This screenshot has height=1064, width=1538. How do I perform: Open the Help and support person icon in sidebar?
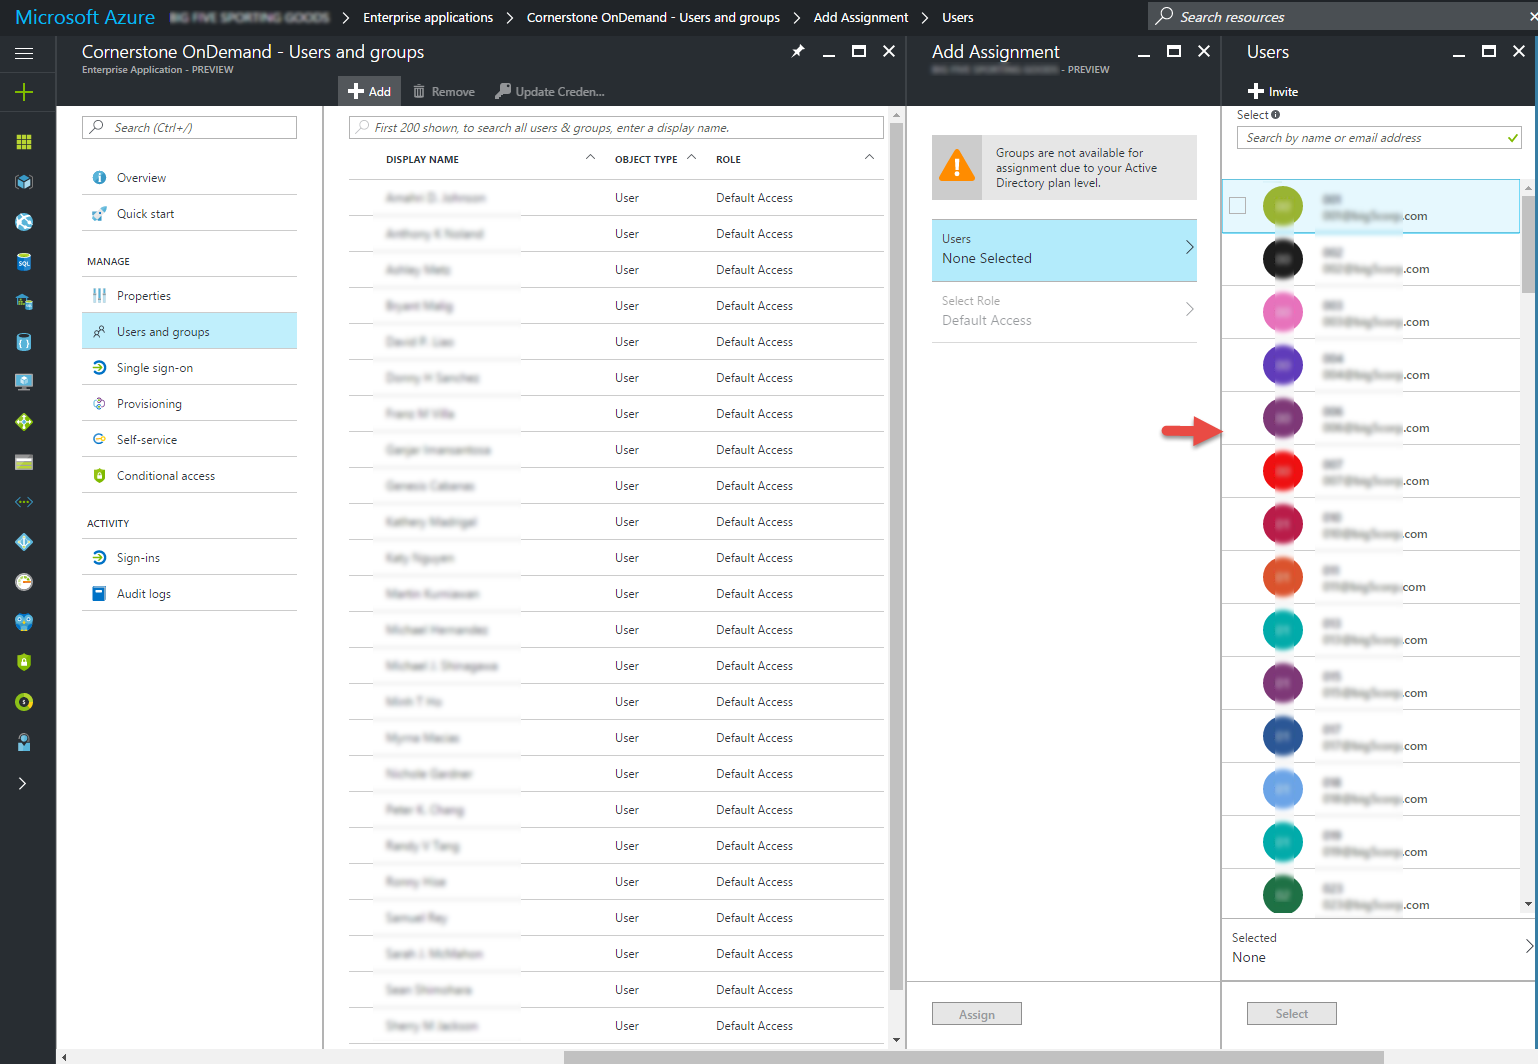tap(24, 742)
